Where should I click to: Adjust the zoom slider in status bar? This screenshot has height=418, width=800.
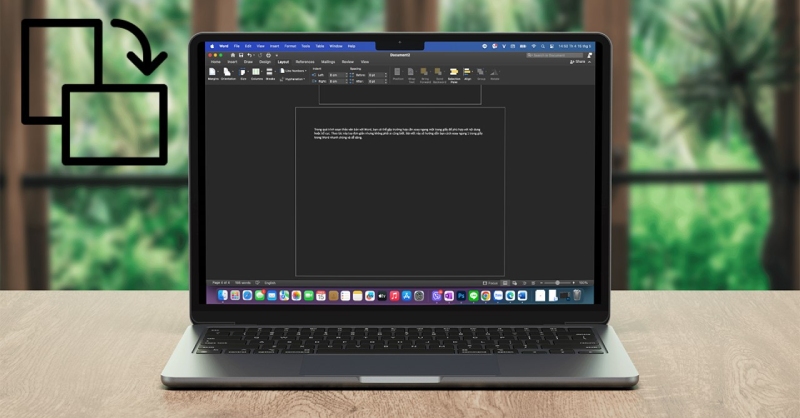click(558, 282)
